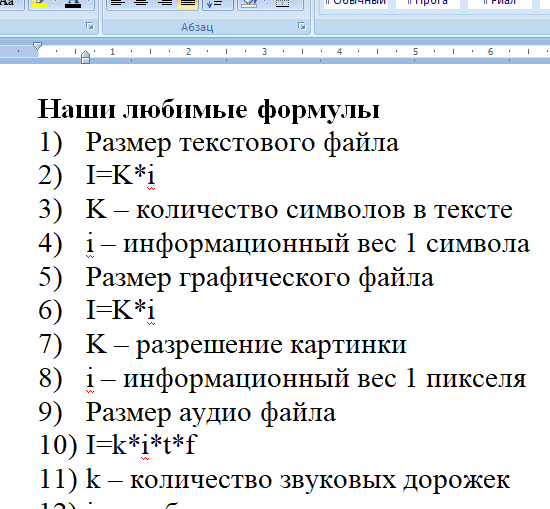Image resolution: width=550 pixels, height=509 pixels.
Task: Open the font dialog launcher
Action: tap(90, 26)
